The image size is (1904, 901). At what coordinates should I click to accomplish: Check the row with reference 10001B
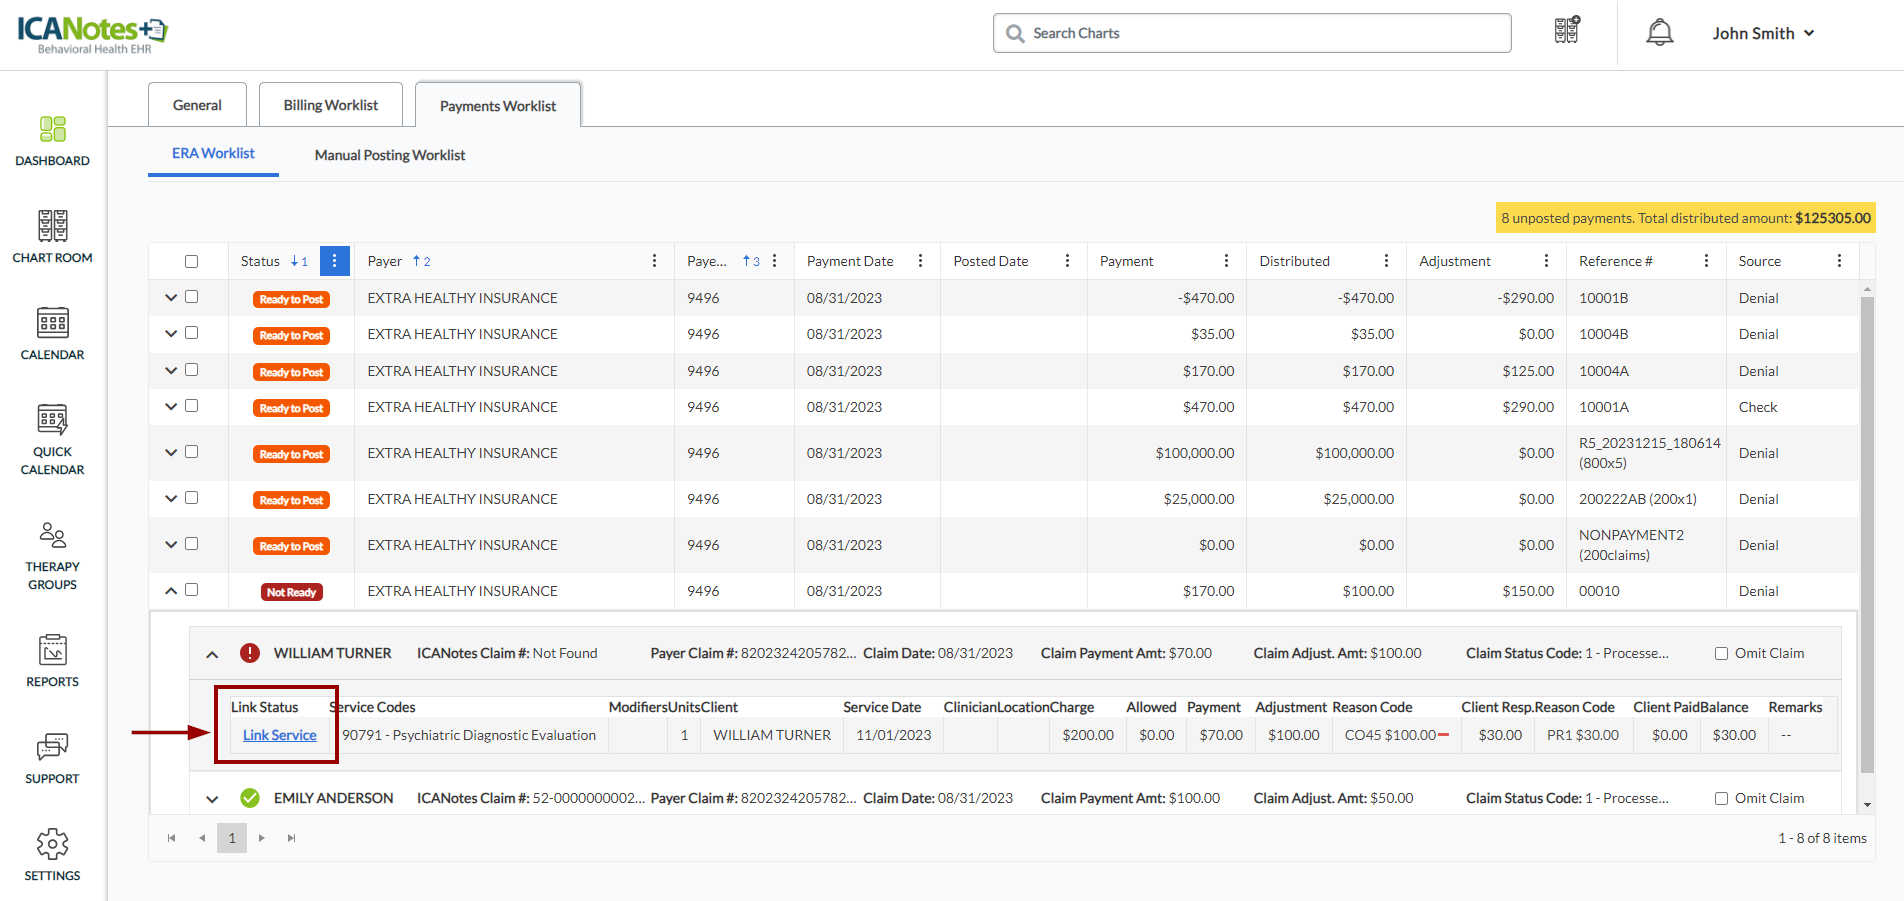[x=192, y=297]
